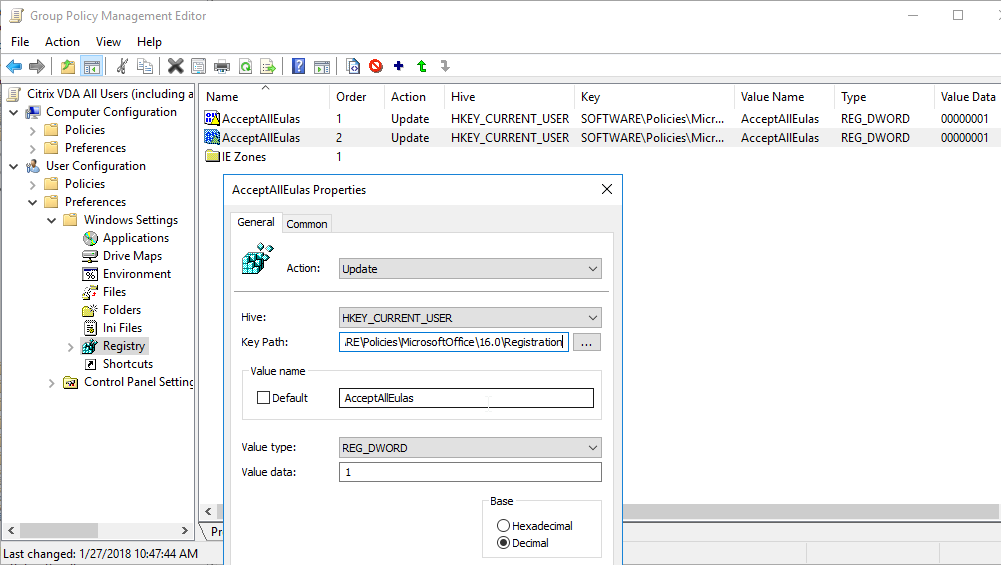
Task: Click the green Move Up arrow icon
Action: tap(422, 66)
